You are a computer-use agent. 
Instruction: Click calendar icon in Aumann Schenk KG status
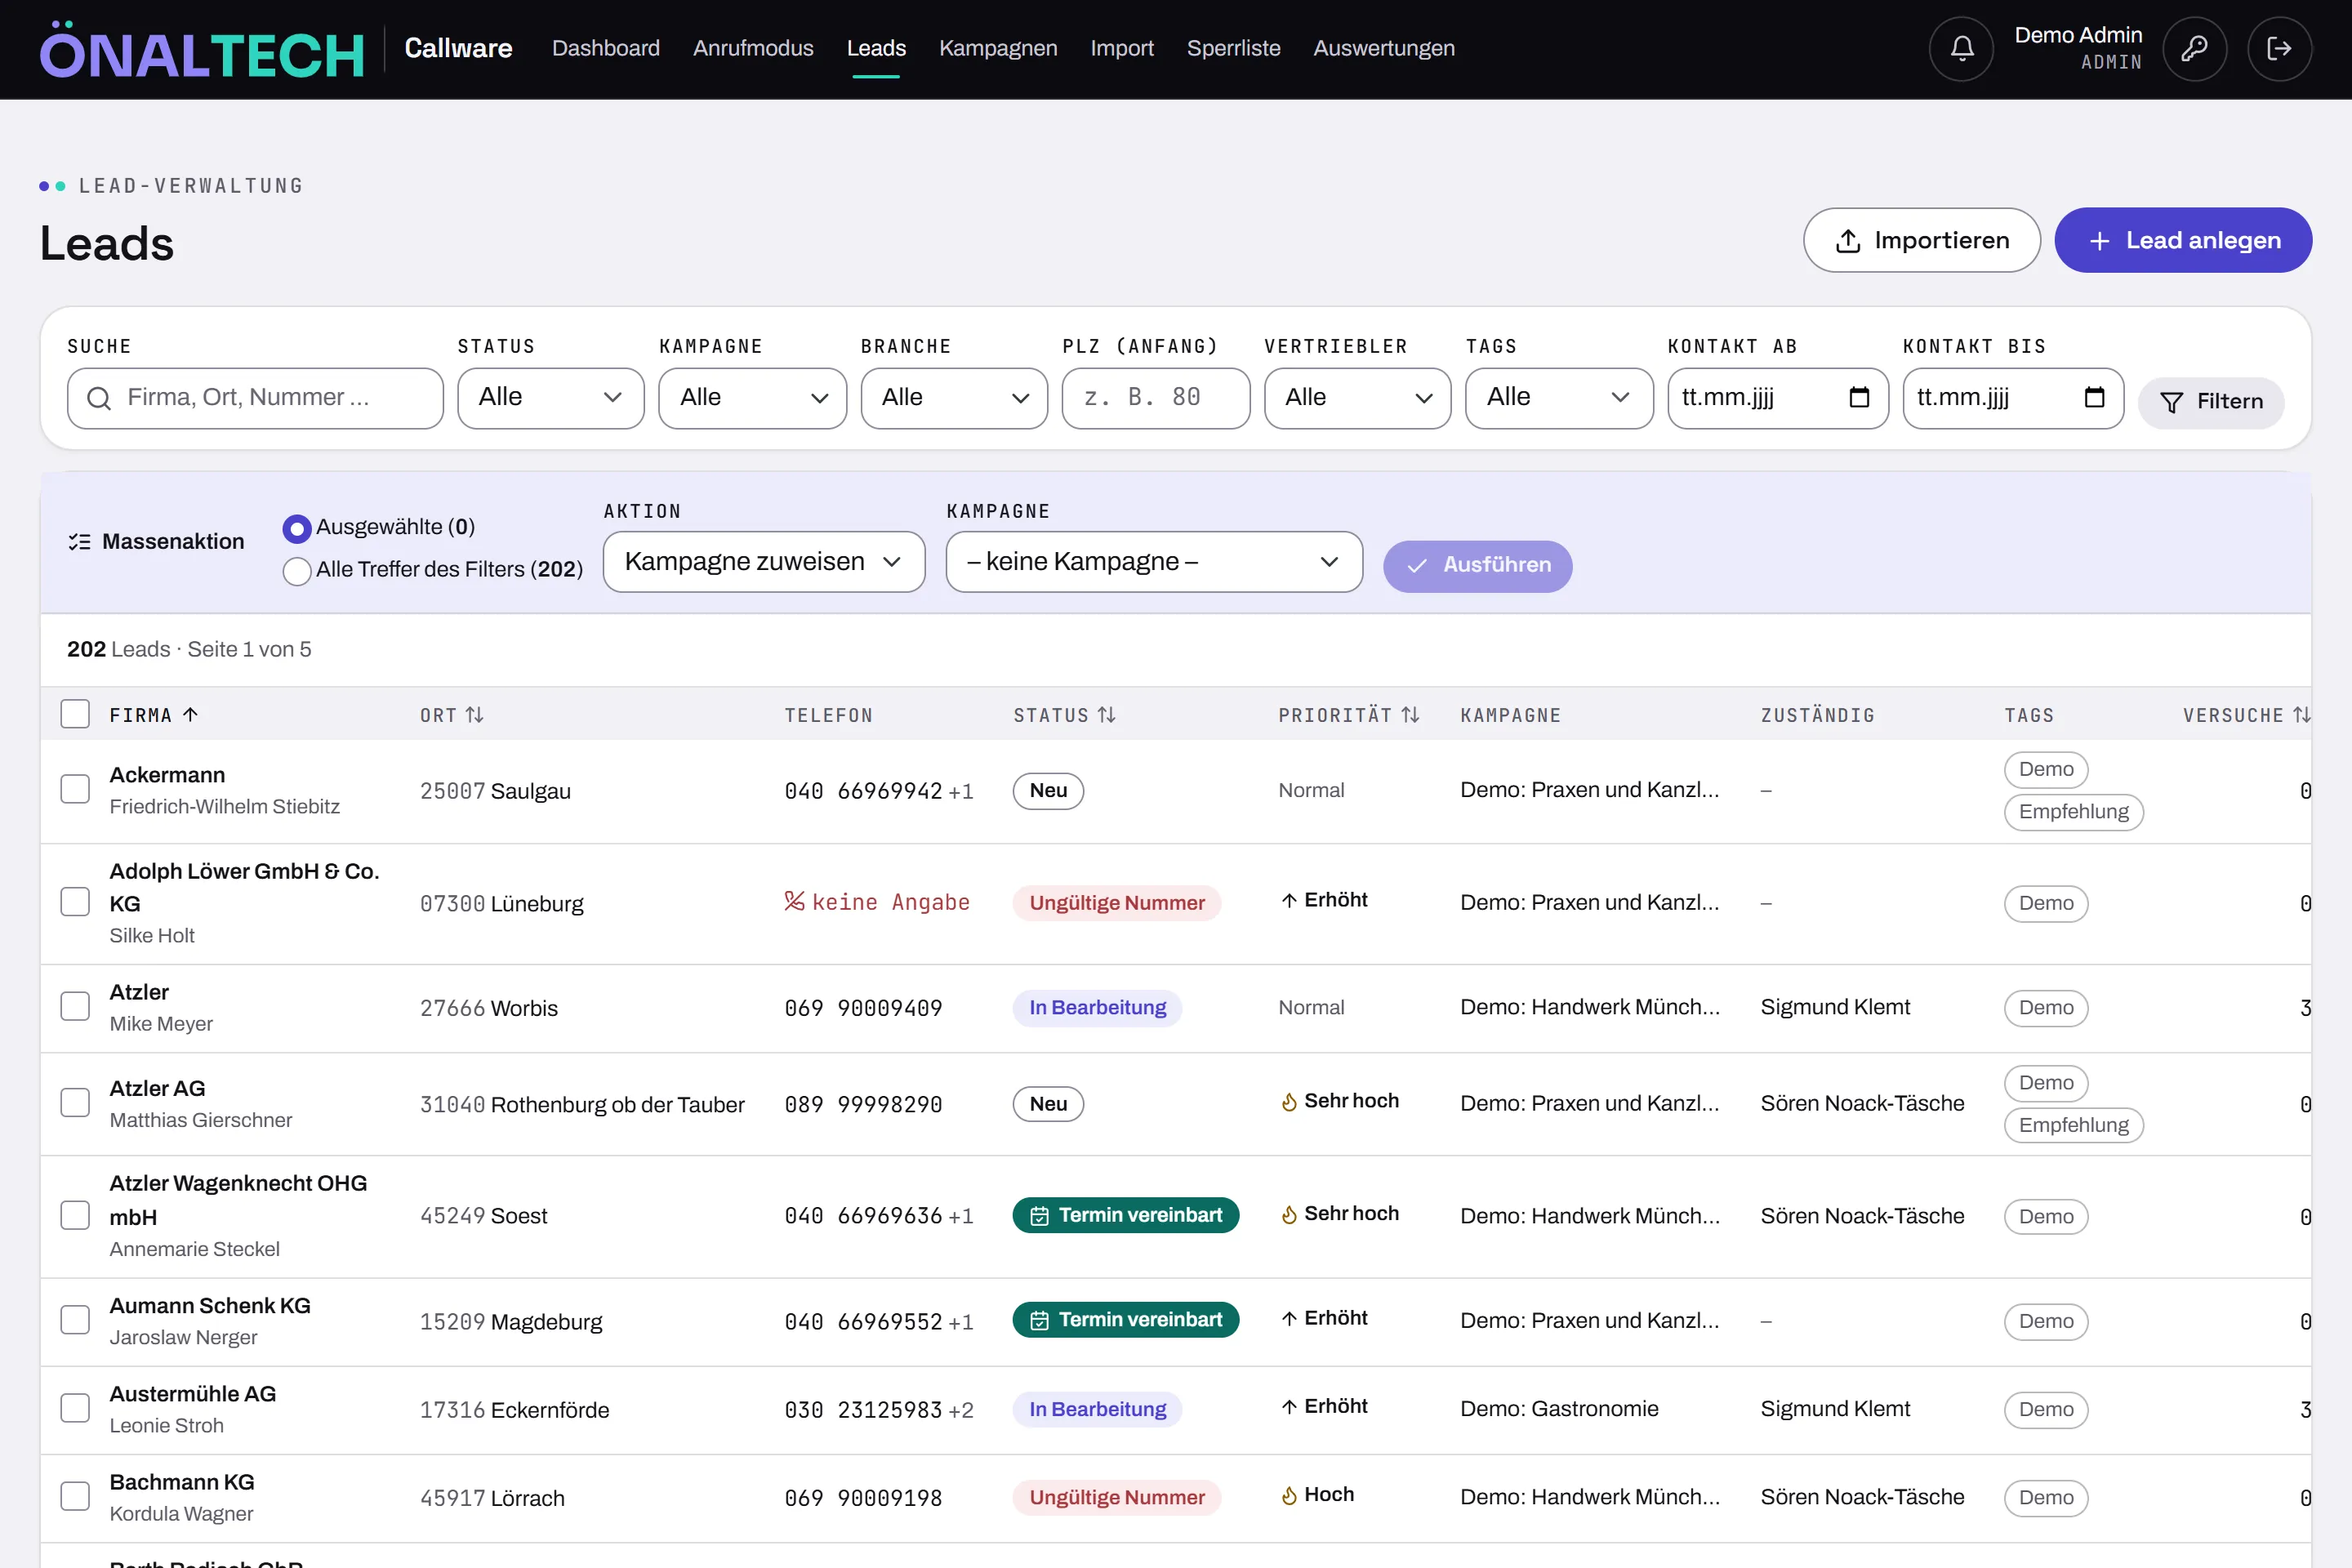click(1039, 1320)
